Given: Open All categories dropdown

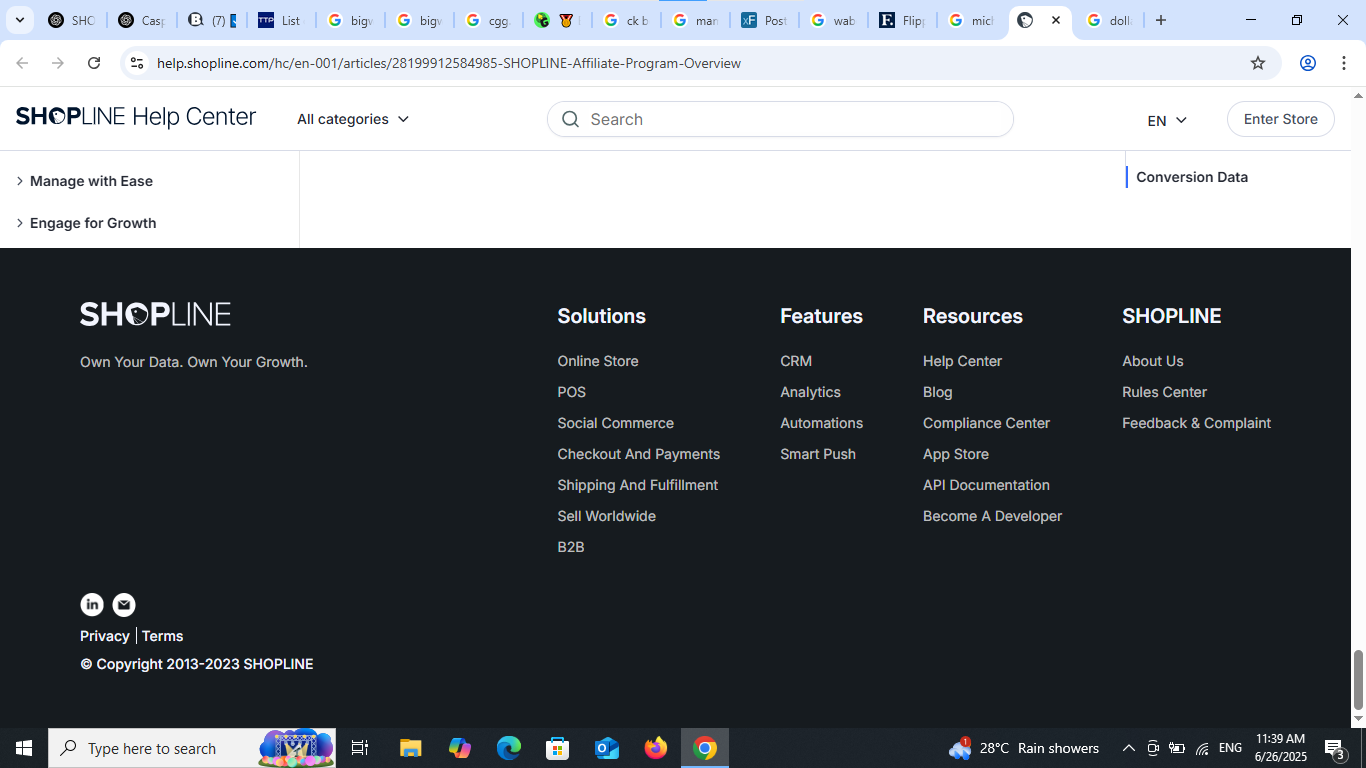Looking at the screenshot, I should (x=353, y=119).
